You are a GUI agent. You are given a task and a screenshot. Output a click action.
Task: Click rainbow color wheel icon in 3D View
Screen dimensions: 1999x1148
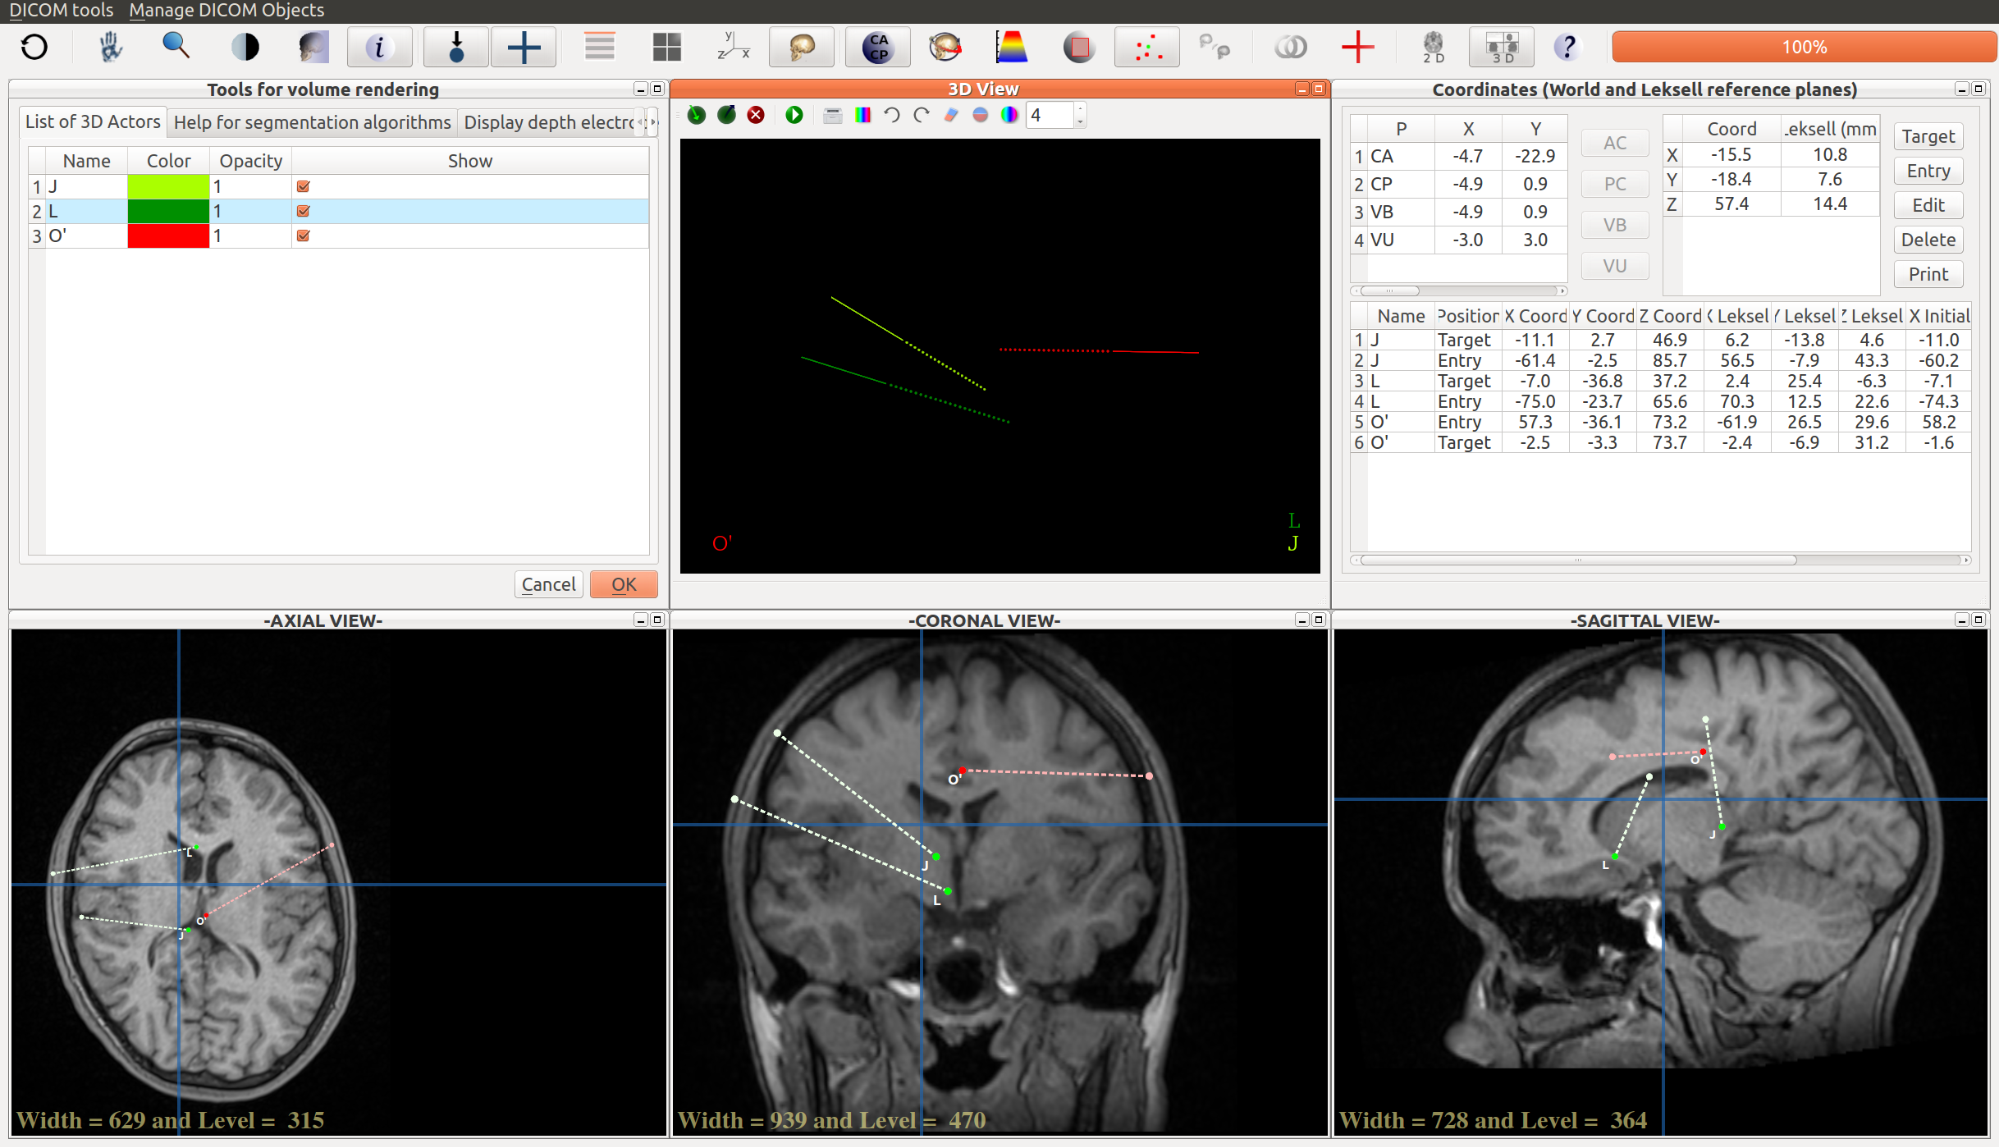pos(1010,115)
